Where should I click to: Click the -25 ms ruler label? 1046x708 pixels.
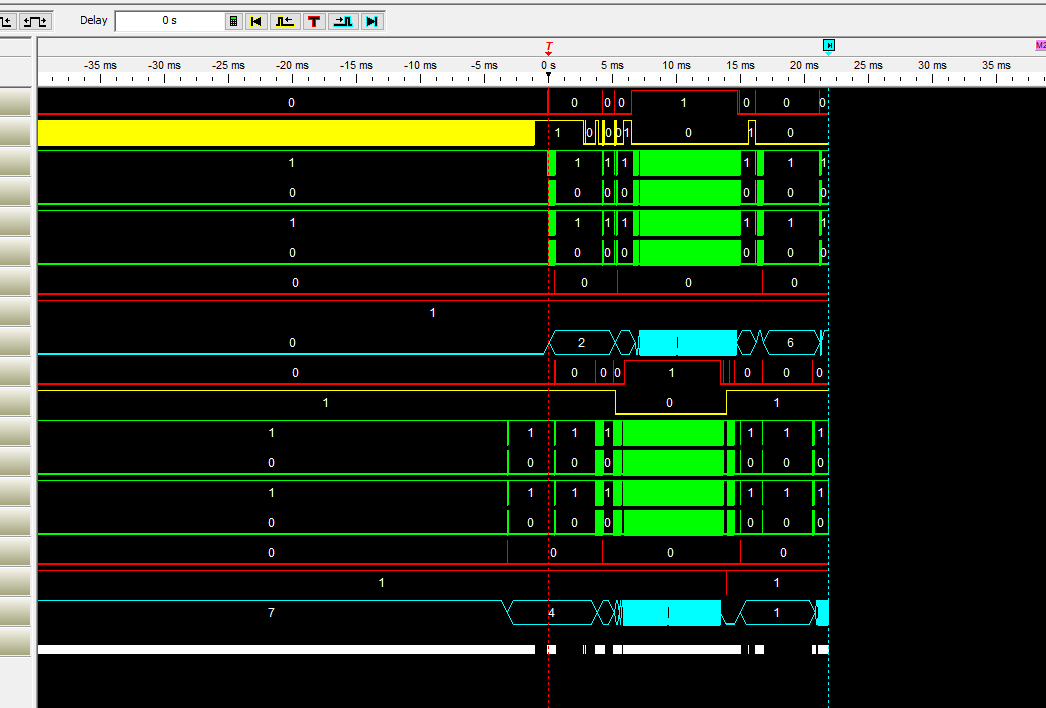click(x=228, y=65)
